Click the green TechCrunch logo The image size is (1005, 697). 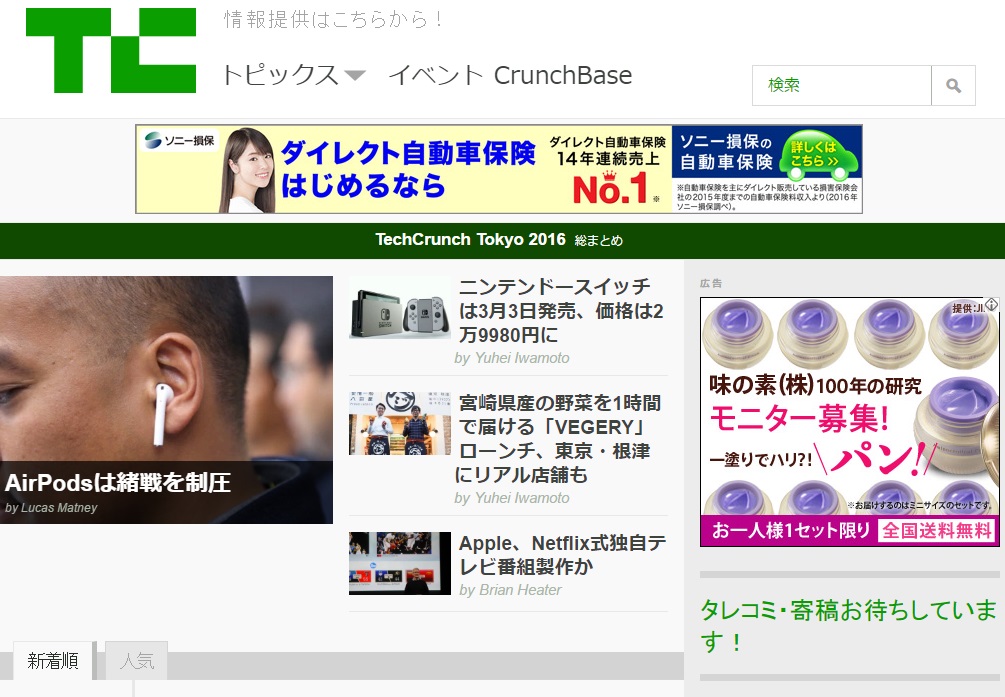(x=111, y=51)
